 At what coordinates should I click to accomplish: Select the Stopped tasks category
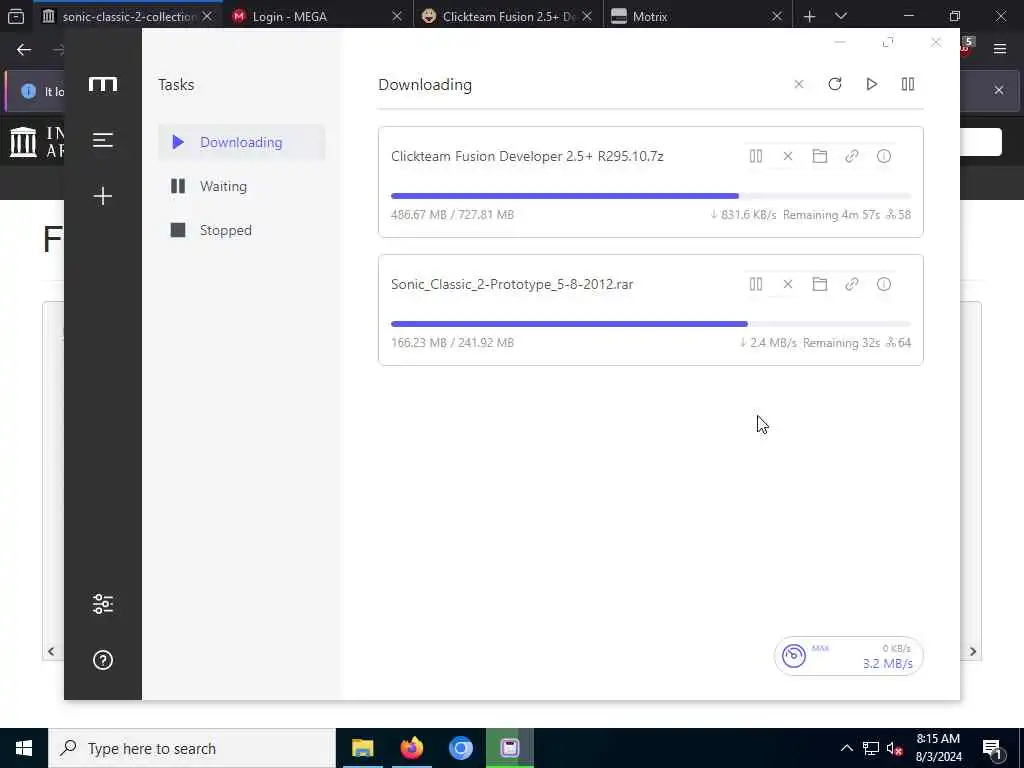pos(242,231)
